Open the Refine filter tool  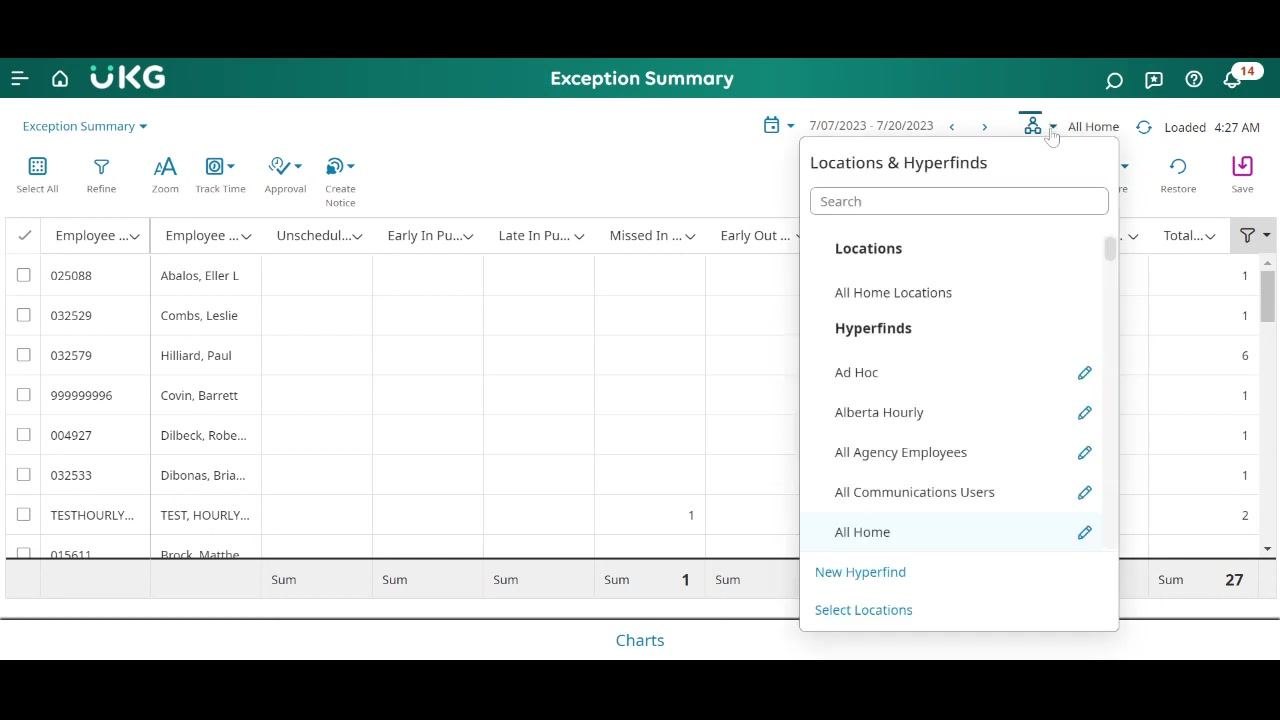point(101,166)
